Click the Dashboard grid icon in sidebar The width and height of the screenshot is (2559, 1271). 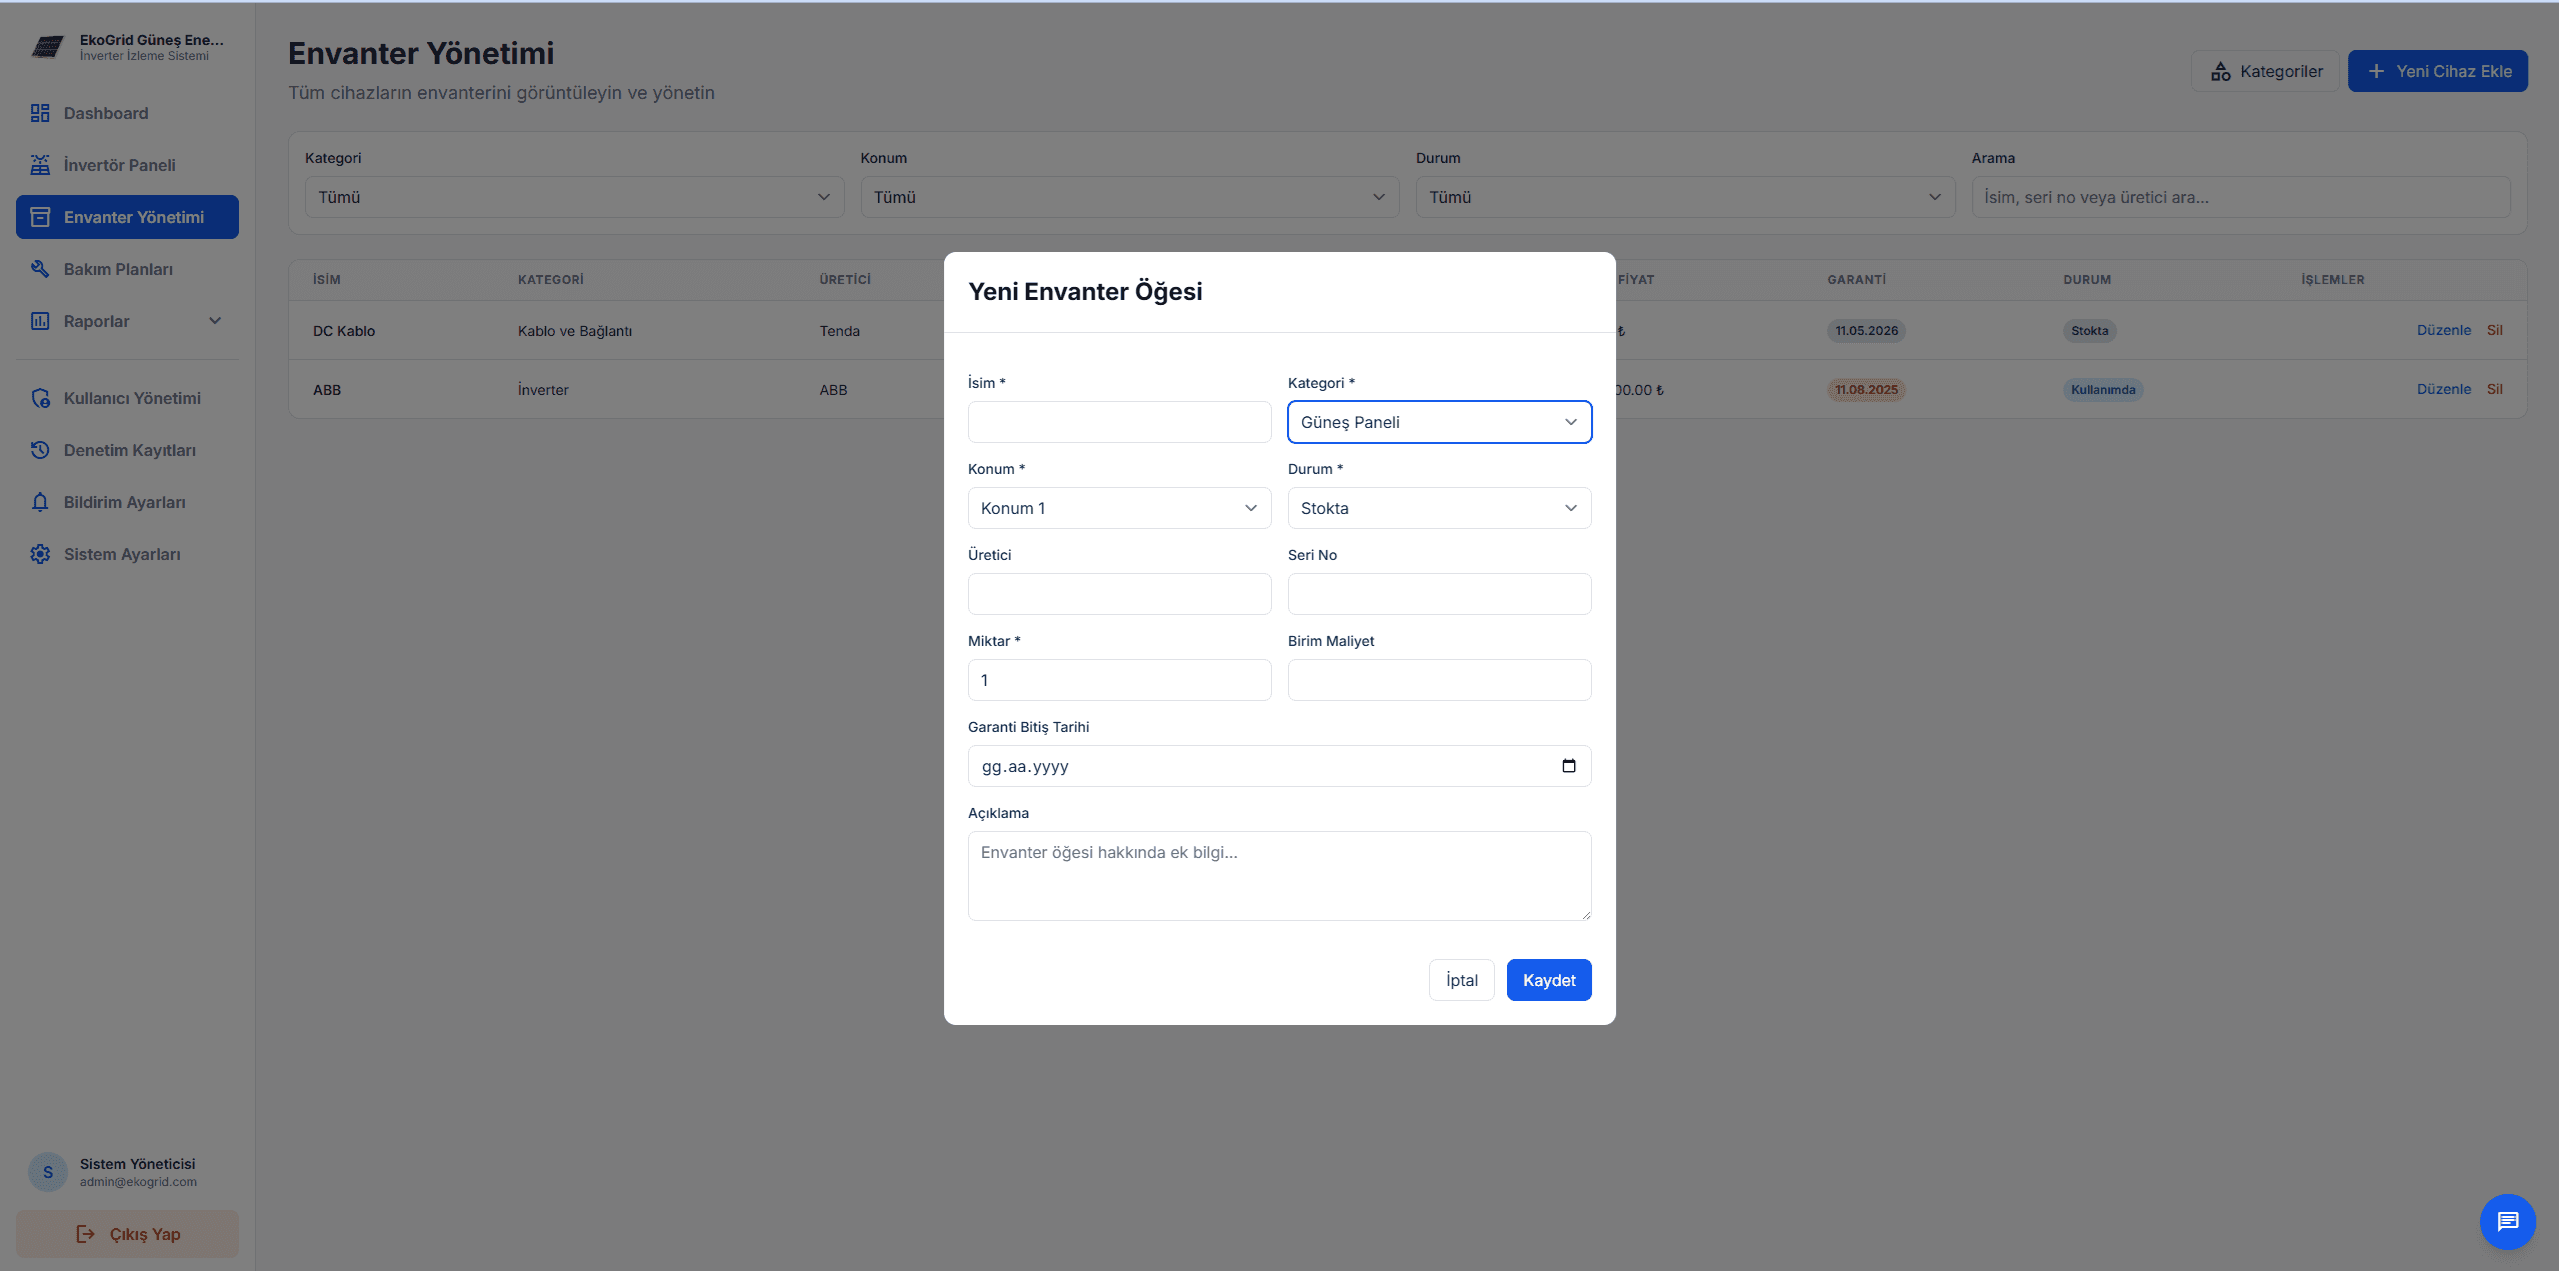pyautogui.click(x=40, y=113)
